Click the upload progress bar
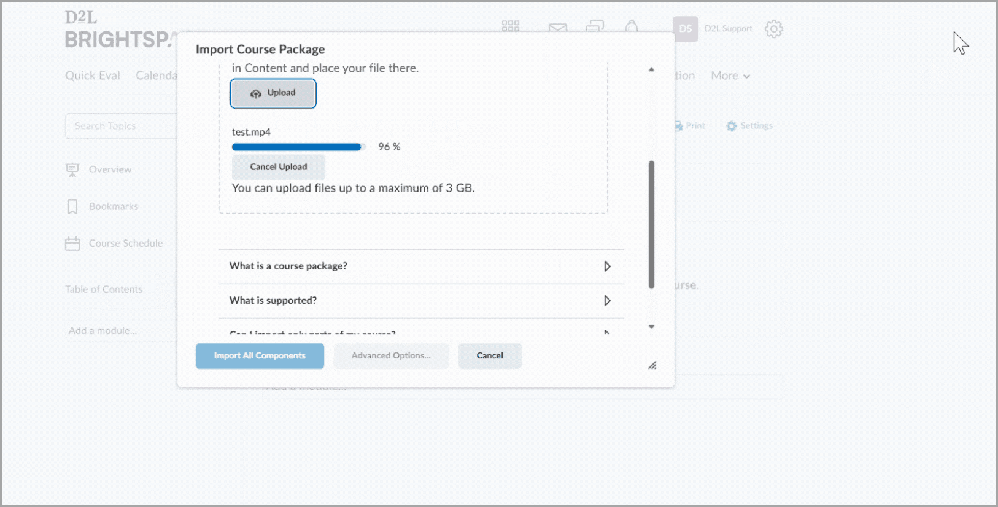Screen dimensions: 998x507 tap(297, 147)
